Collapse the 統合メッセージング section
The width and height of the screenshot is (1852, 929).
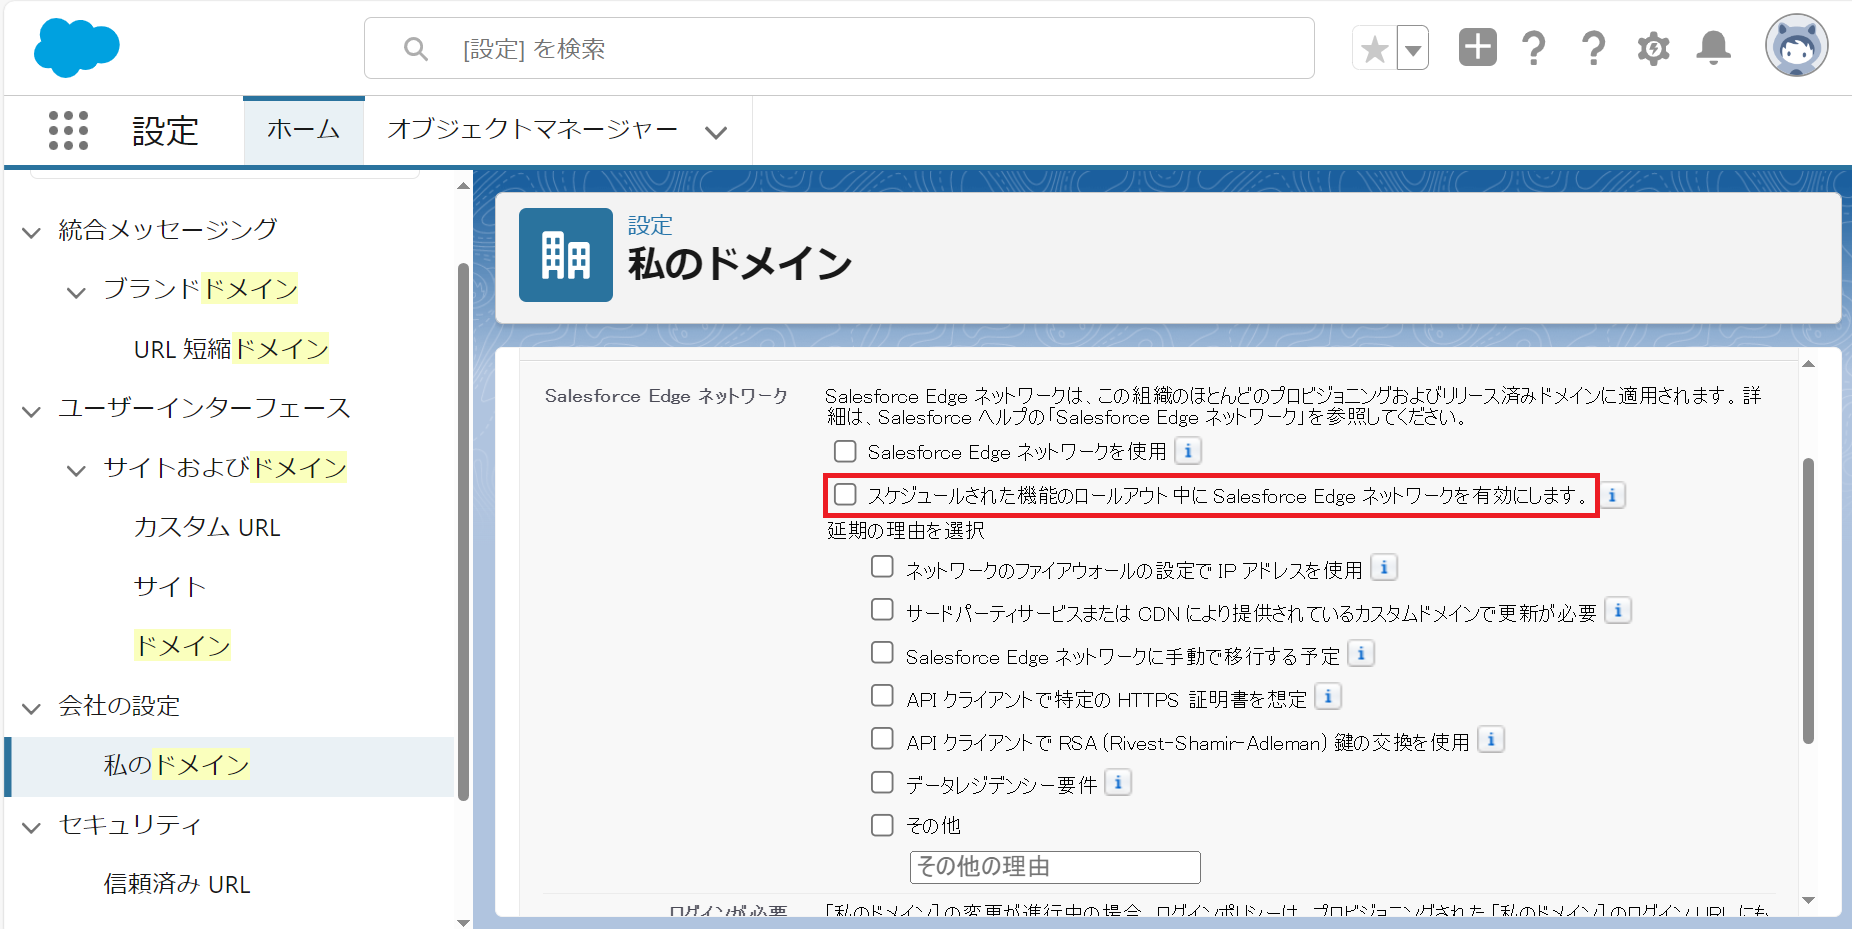point(32,232)
